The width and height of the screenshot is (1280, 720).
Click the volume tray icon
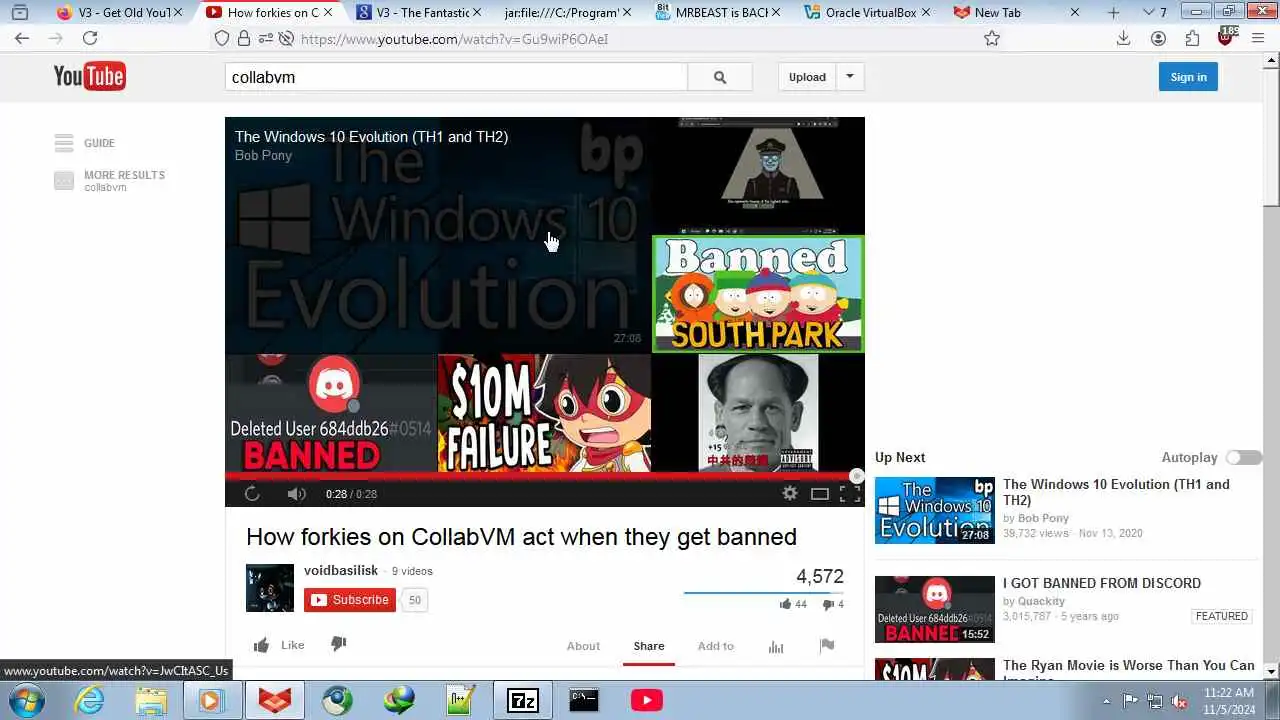pyautogui.click(x=1180, y=700)
